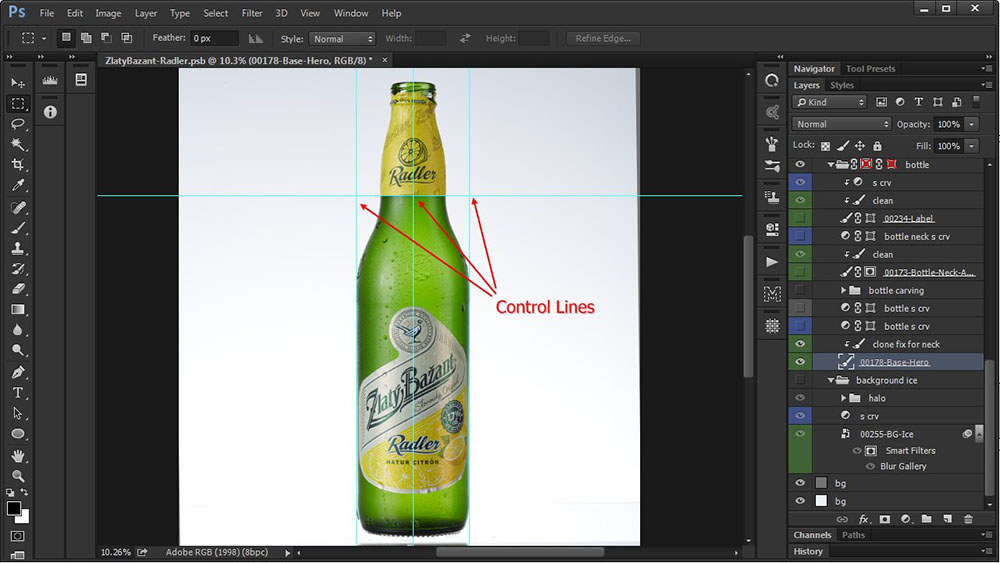Collapse the background ice group
Screen dimensions: 1000x563
830,380
